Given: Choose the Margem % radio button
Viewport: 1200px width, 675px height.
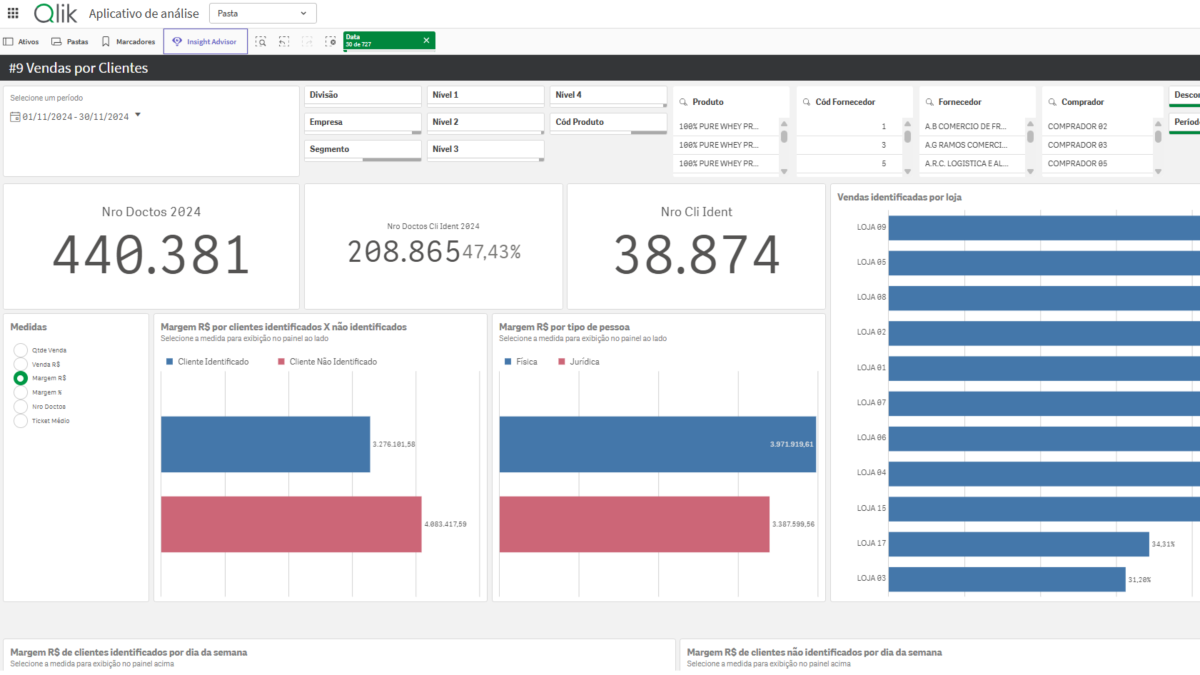Looking at the screenshot, I should tap(21, 393).
